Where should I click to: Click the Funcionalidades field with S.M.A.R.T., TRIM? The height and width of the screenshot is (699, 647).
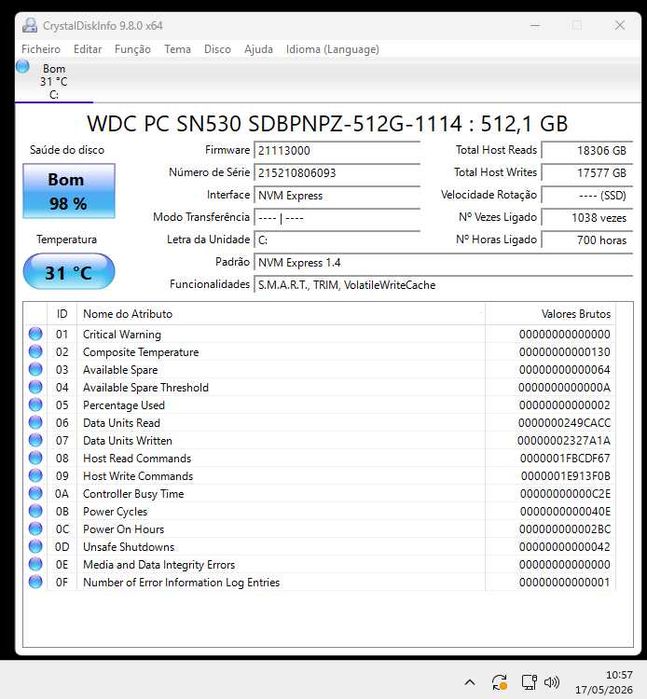pyautogui.click(x=443, y=284)
